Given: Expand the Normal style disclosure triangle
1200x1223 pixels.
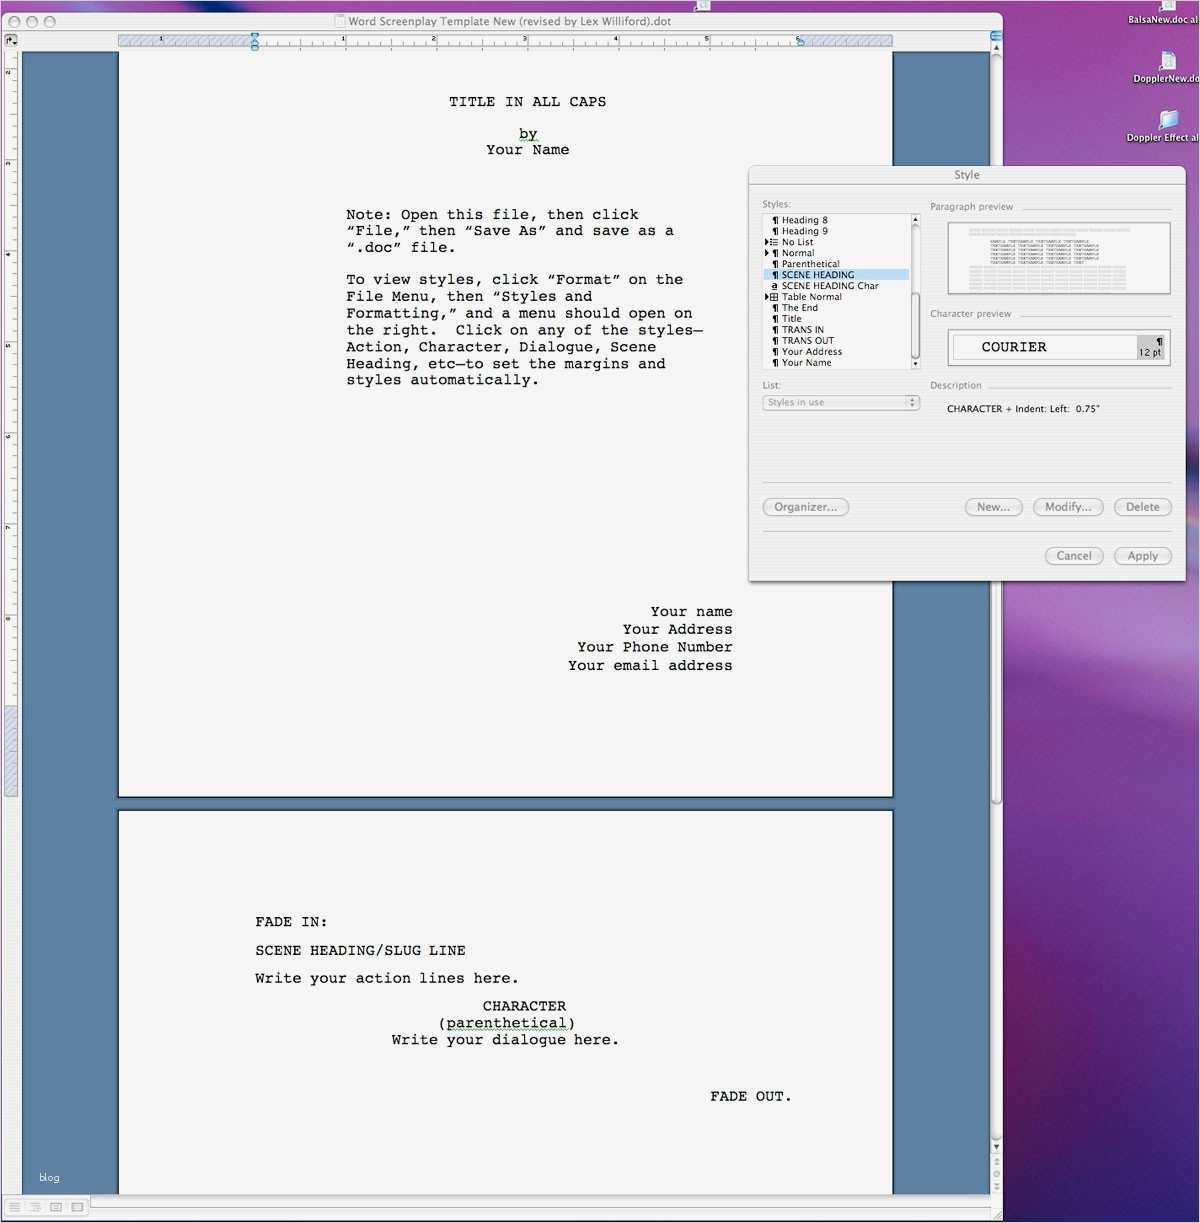Looking at the screenshot, I should pyautogui.click(x=766, y=252).
